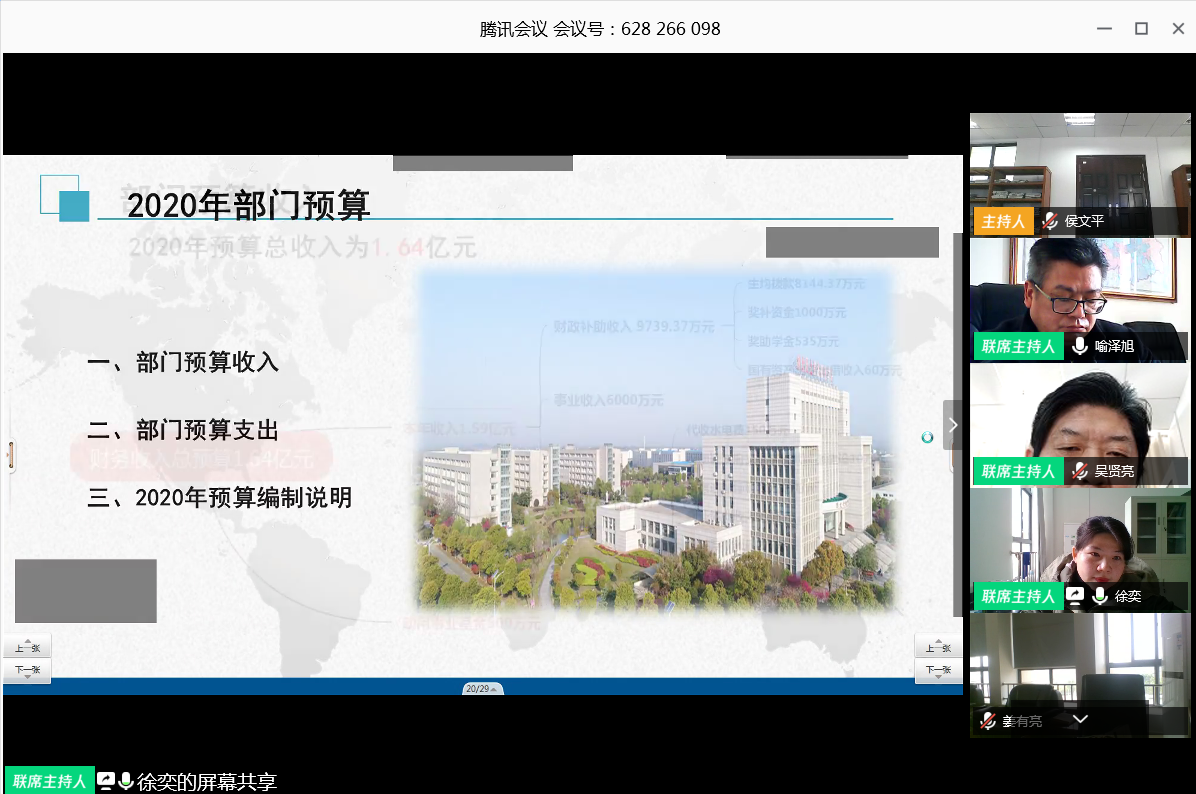Click the 联席主持人 badge on 喻泽旭's tile
The width and height of the screenshot is (1196, 794).
[1018, 346]
